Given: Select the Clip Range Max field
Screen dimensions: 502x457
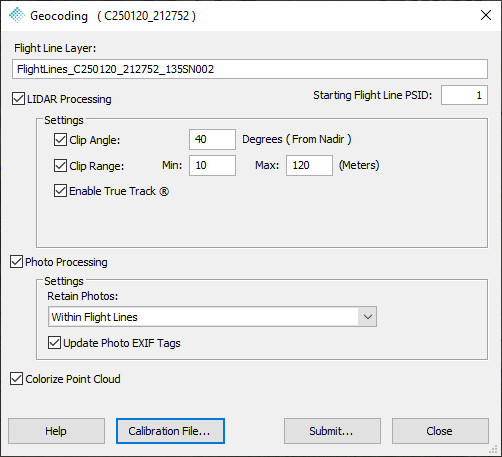Looking at the screenshot, I should click(x=309, y=165).
